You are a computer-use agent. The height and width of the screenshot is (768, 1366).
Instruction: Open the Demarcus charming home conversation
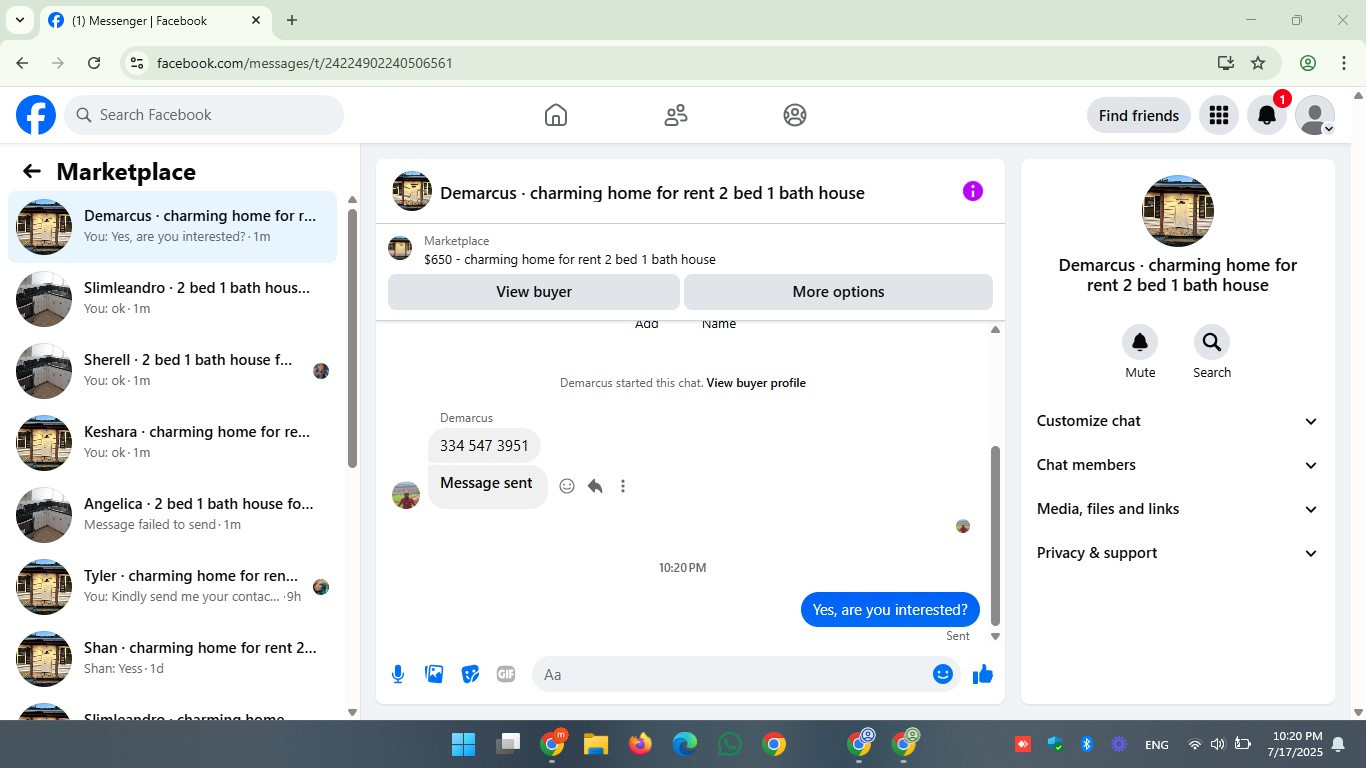click(173, 227)
